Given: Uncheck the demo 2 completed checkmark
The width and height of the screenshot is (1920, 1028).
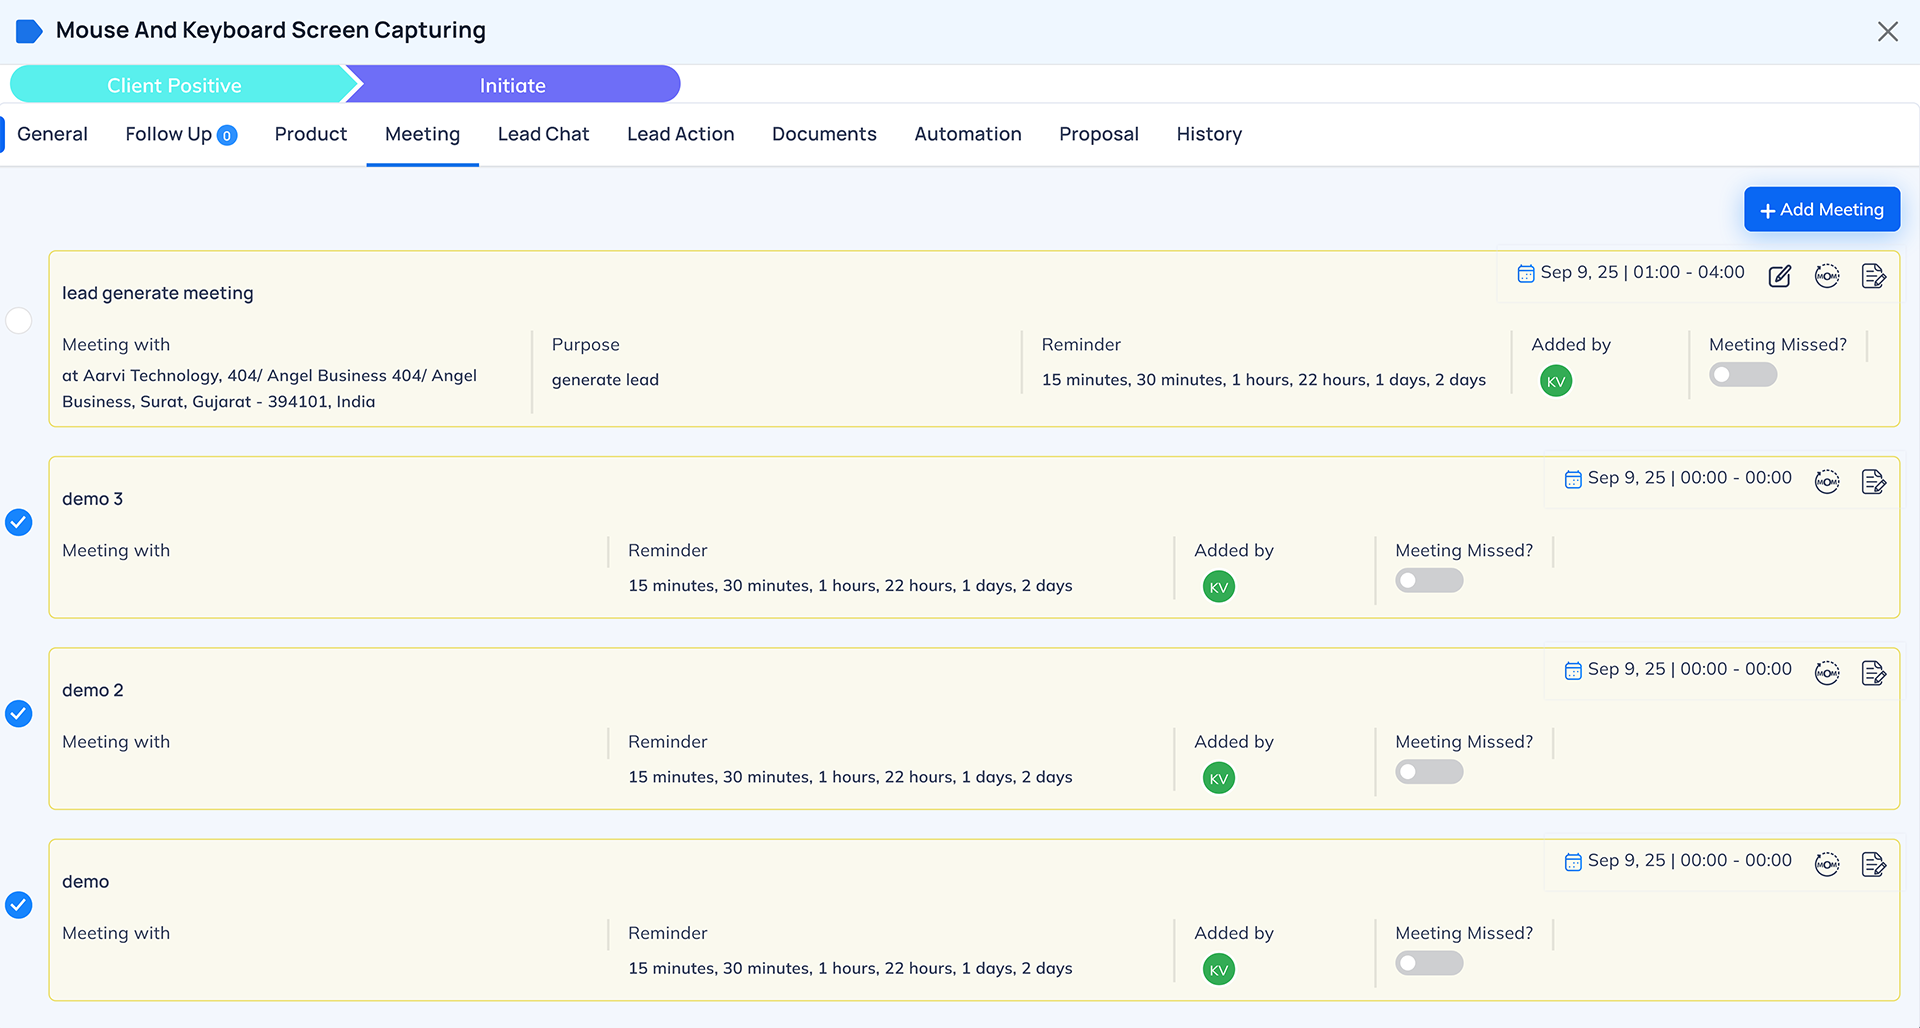Looking at the screenshot, I should 19,714.
